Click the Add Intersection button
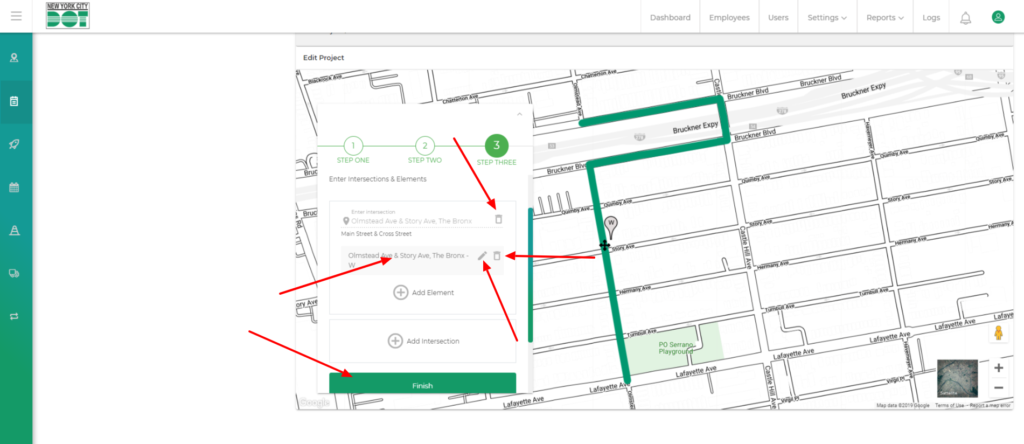This screenshot has height=444, width=1024. [423, 341]
